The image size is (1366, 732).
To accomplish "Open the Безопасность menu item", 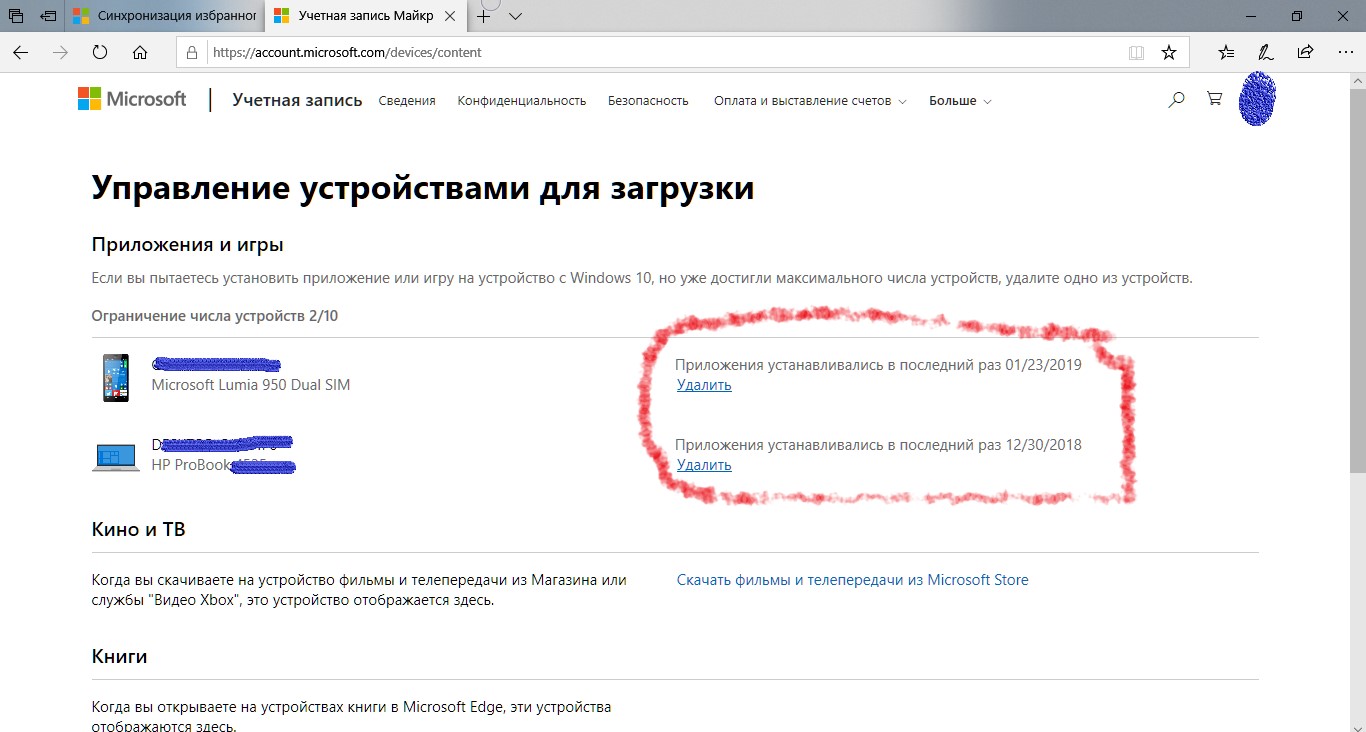I will [648, 101].
